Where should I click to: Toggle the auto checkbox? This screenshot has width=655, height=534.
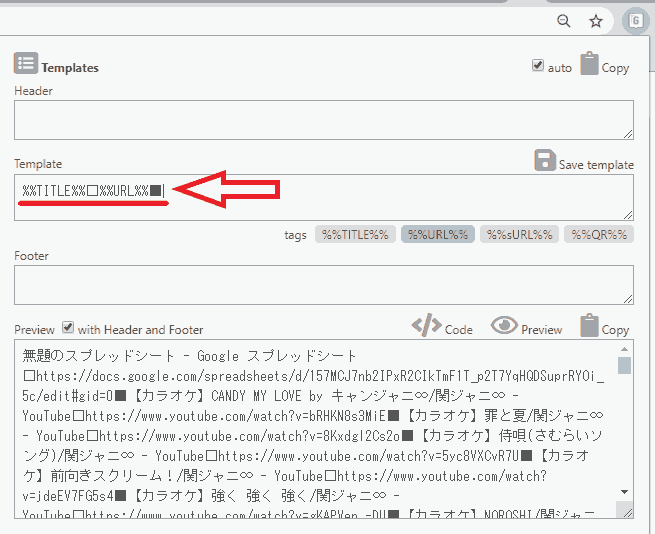click(x=538, y=65)
